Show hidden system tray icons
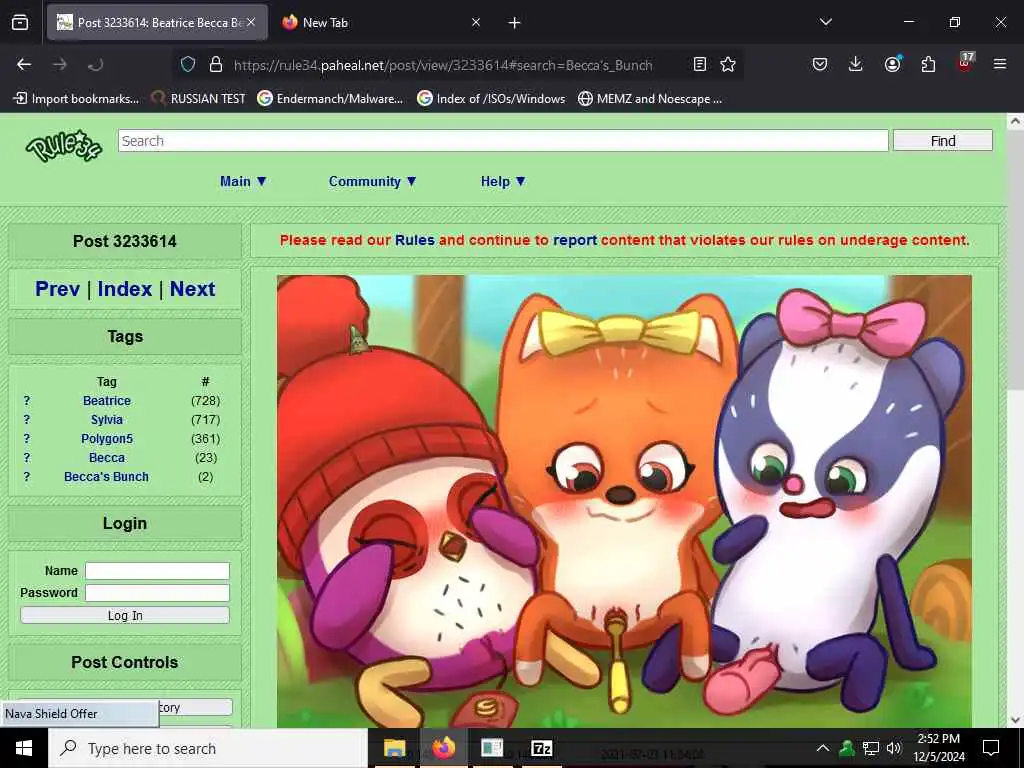 (x=823, y=748)
